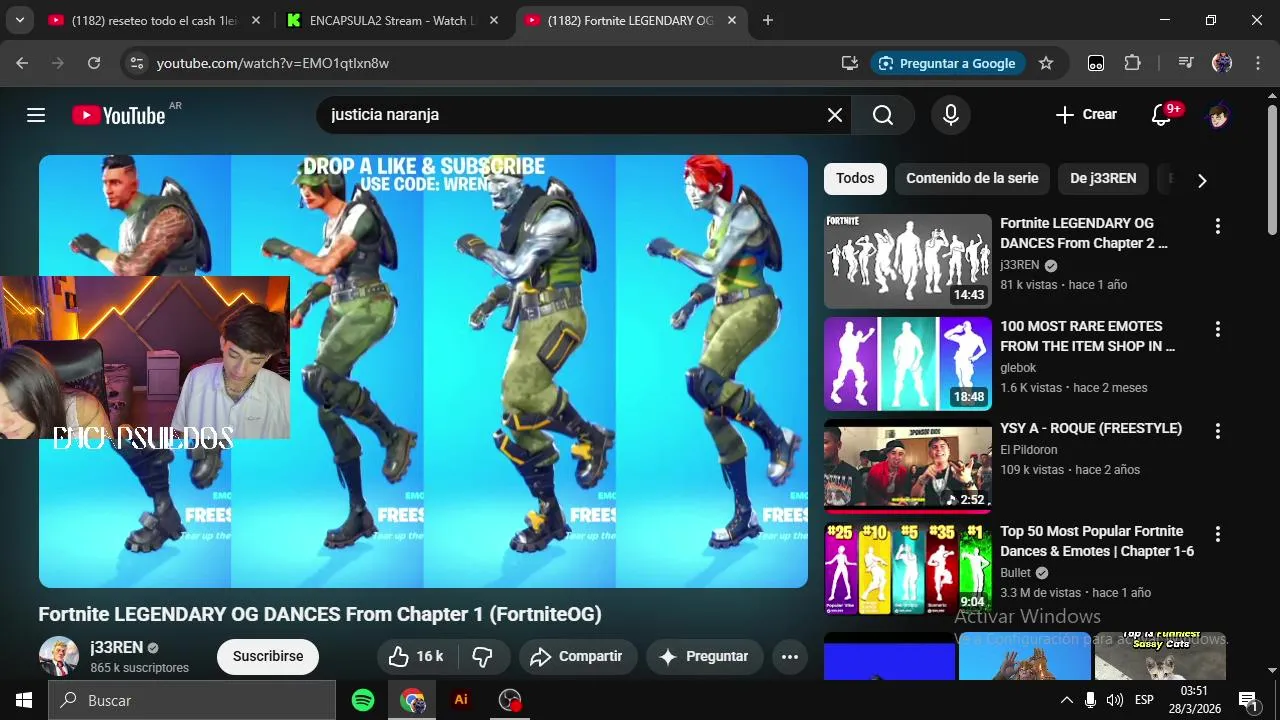Like the video with thumbs up

coord(416,657)
